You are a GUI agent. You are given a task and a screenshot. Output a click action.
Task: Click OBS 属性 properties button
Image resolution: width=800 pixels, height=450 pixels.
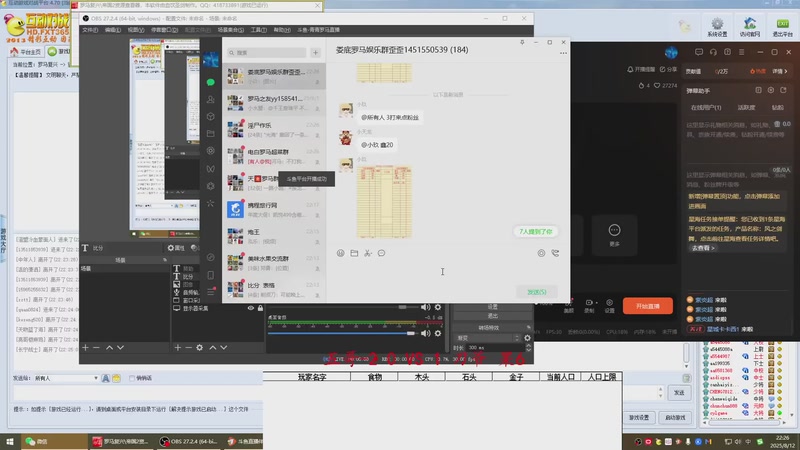(176, 248)
